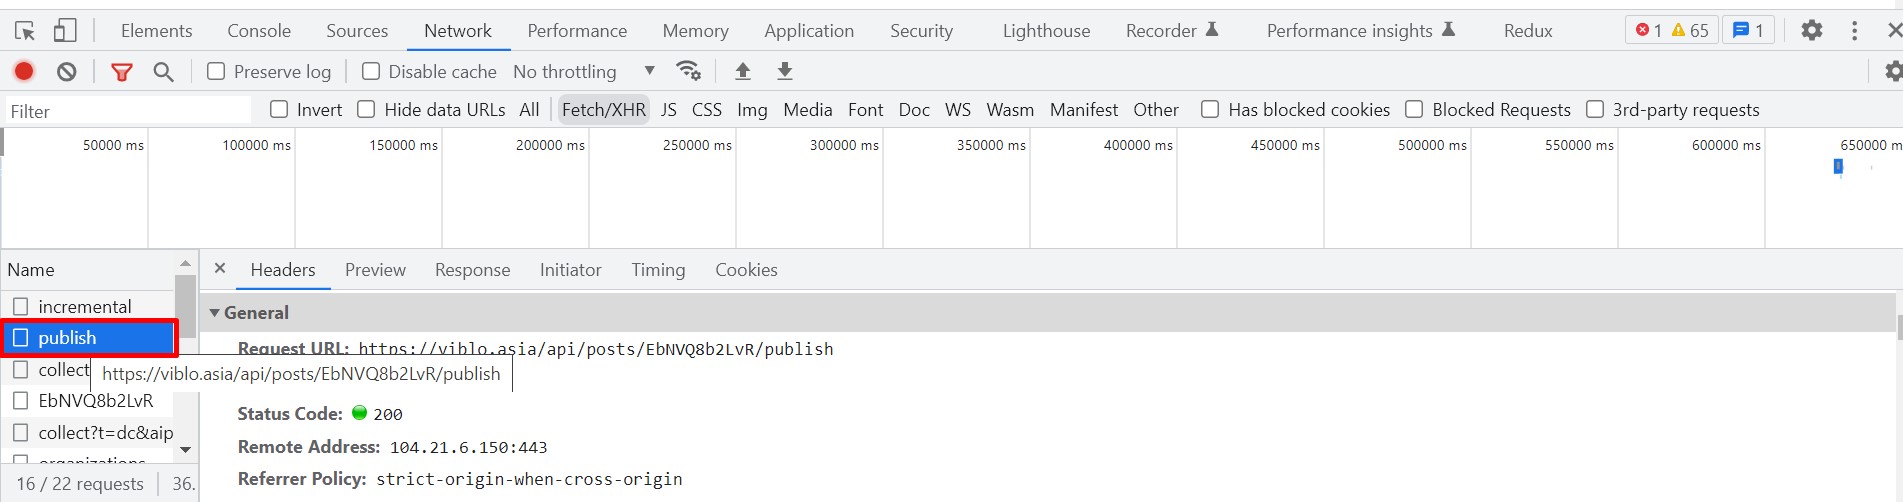The width and height of the screenshot is (1903, 502).
Task: Type in the network Filter field
Action: [128, 111]
